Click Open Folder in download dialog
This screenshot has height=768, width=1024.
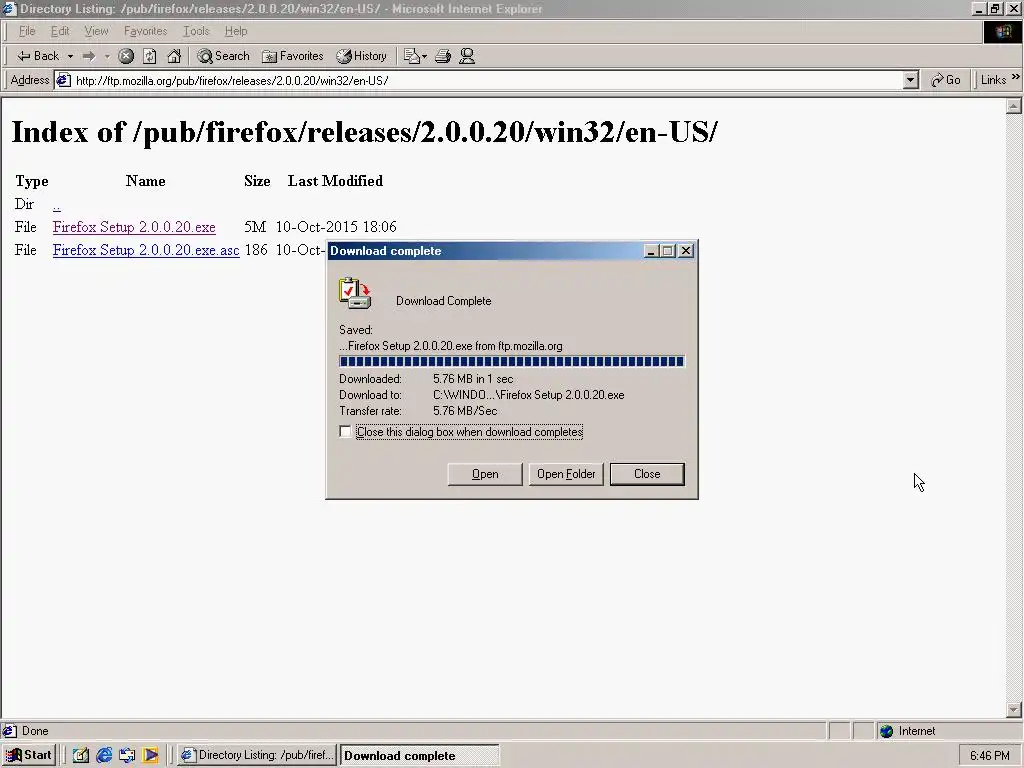(x=566, y=474)
